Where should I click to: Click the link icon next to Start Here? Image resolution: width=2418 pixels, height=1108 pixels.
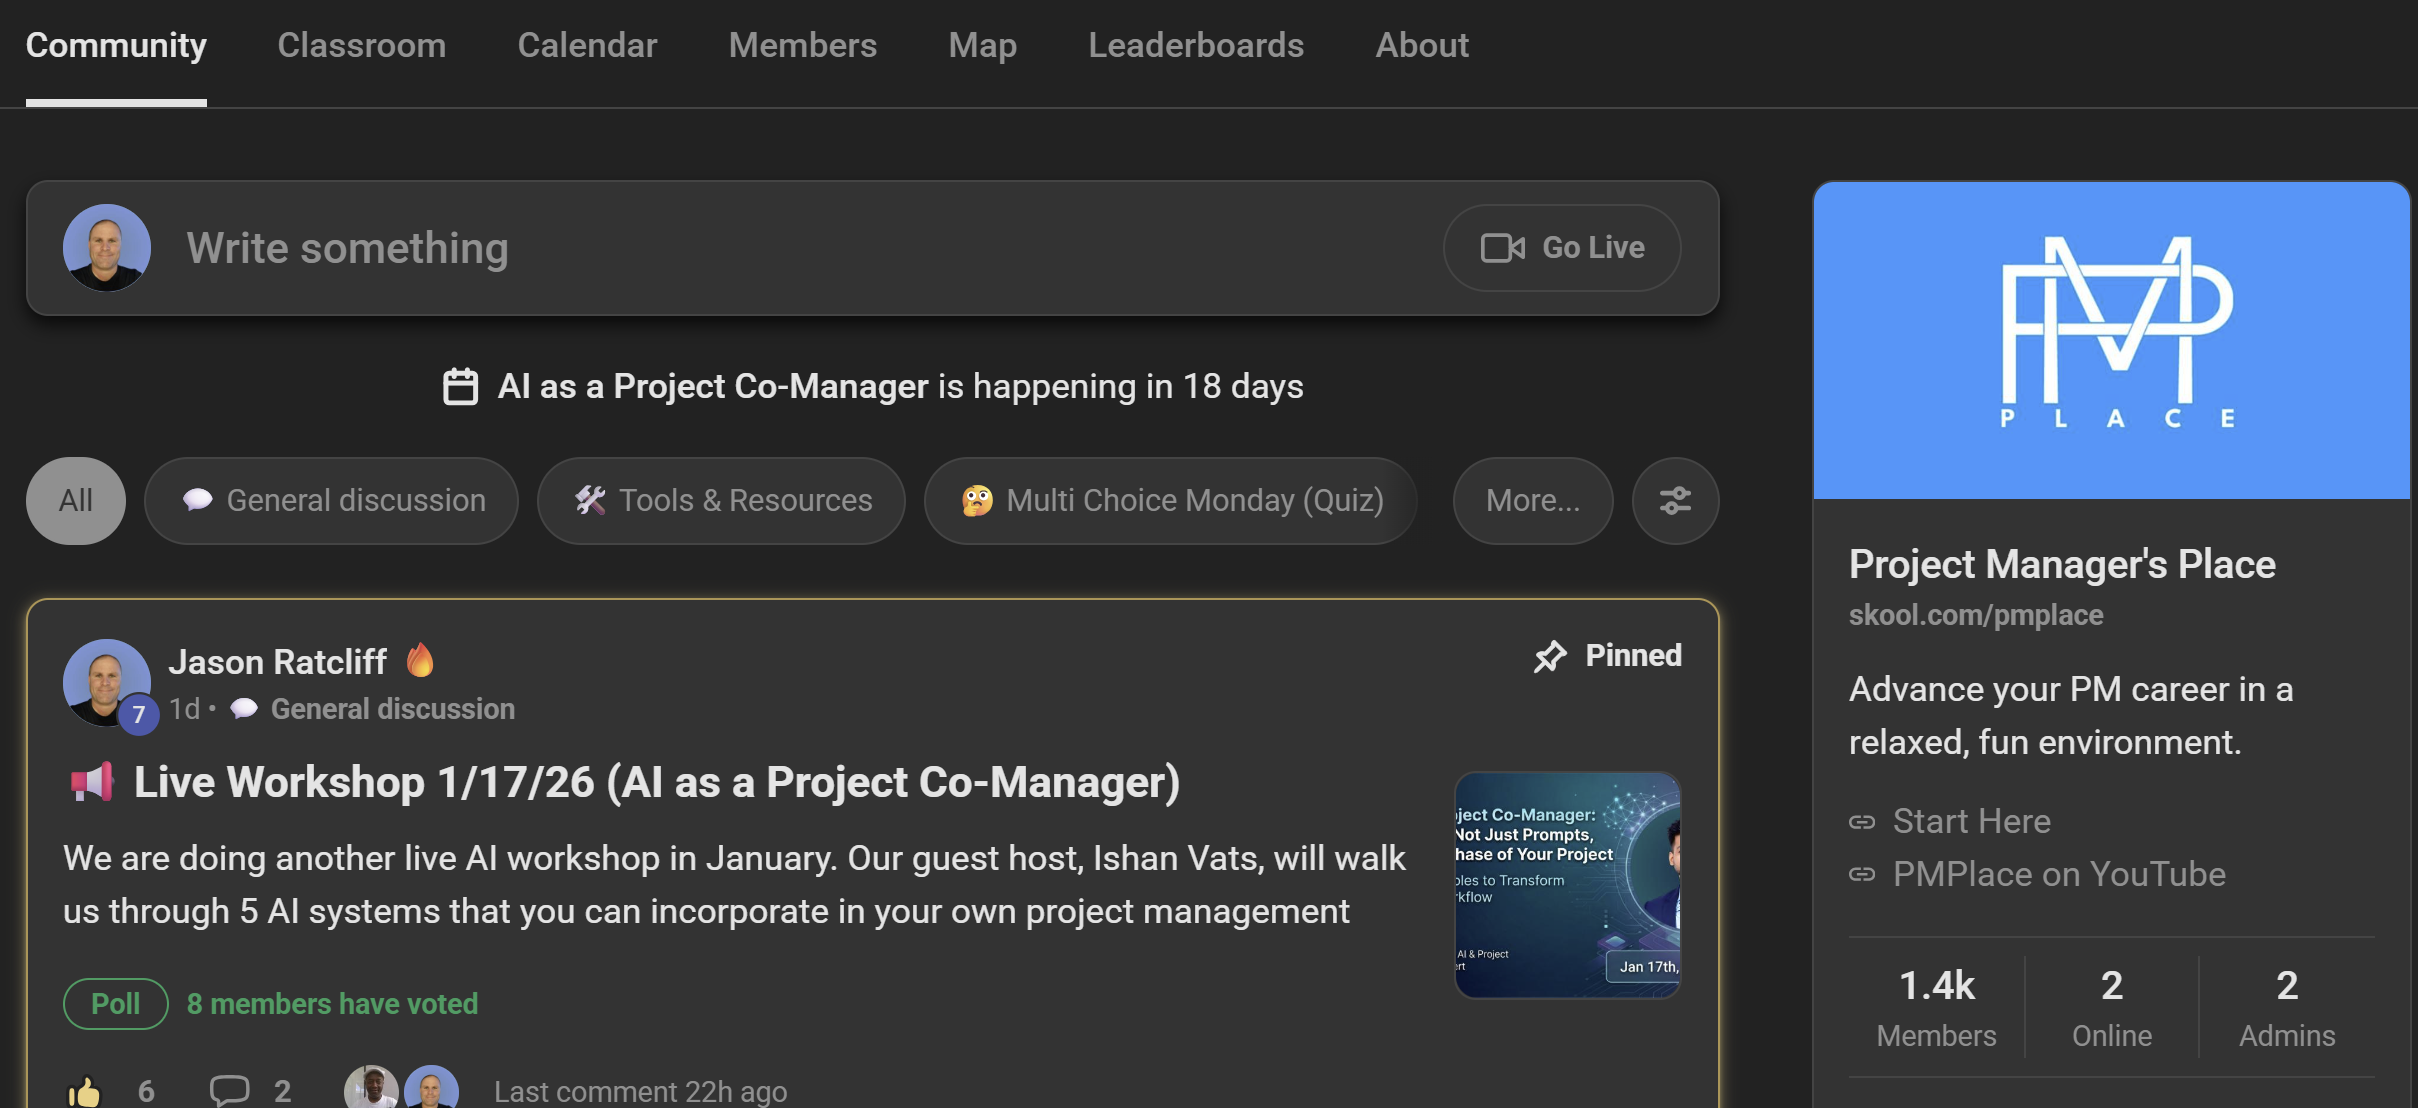tap(1862, 822)
